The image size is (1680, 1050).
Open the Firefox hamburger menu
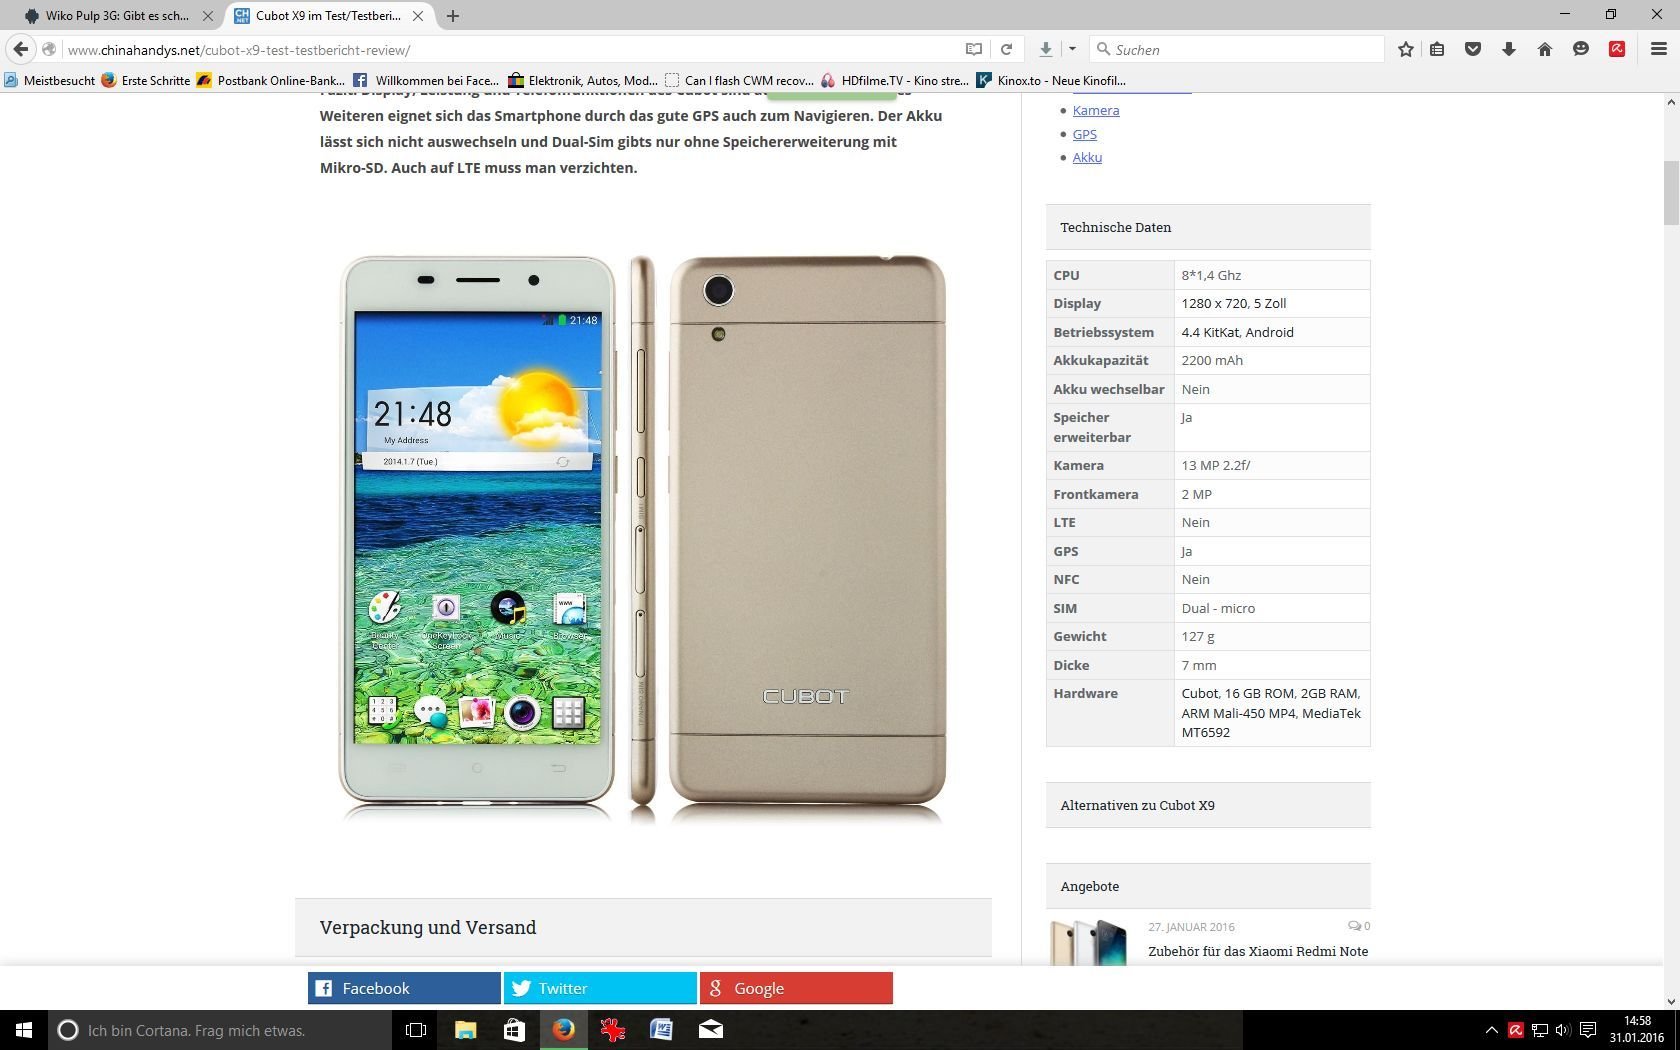pyautogui.click(x=1658, y=49)
